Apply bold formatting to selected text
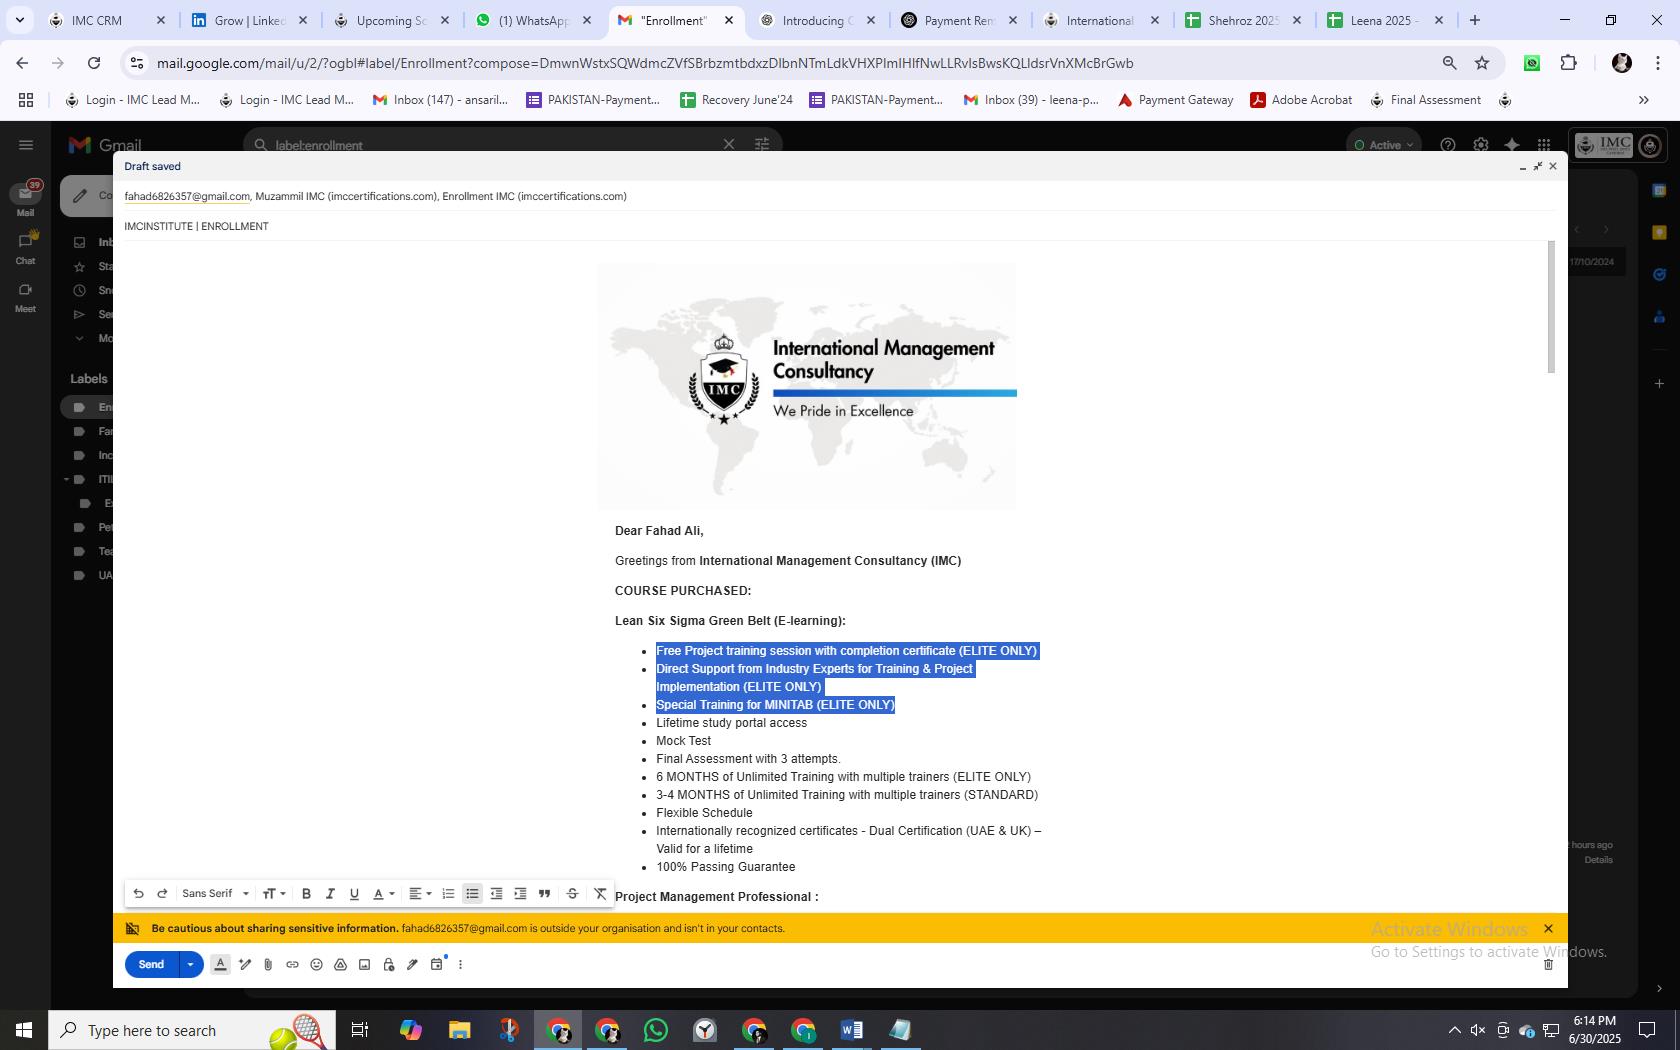 [306, 894]
